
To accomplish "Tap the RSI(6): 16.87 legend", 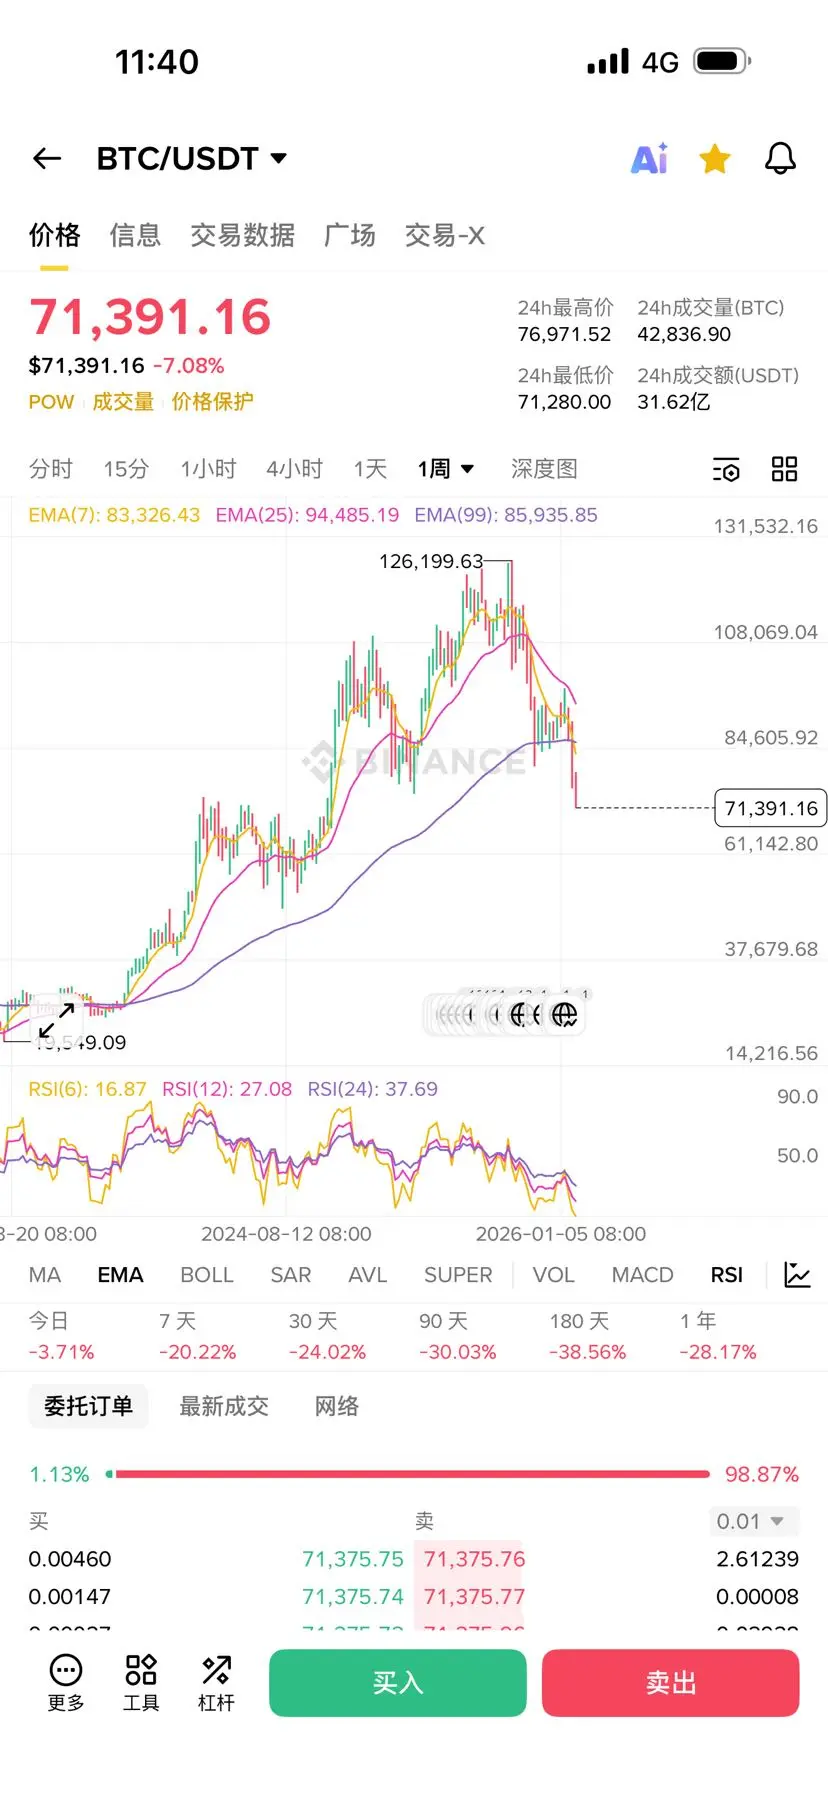I will tap(87, 1089).
